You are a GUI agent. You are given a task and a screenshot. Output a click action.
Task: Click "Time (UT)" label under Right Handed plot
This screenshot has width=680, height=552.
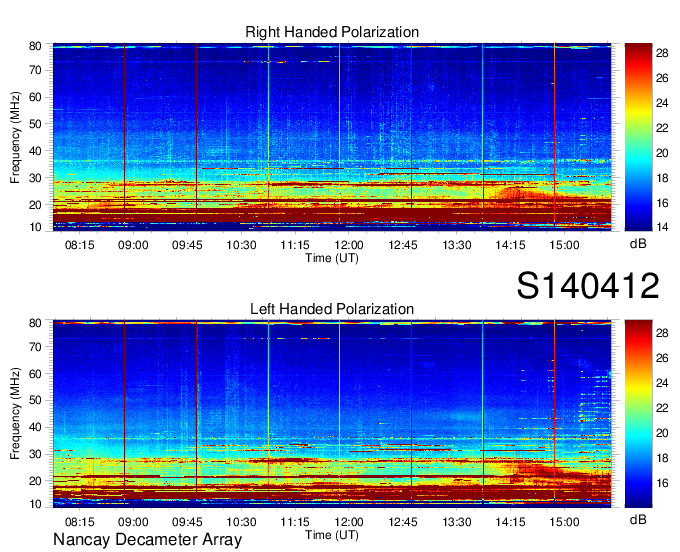(332, 258)
